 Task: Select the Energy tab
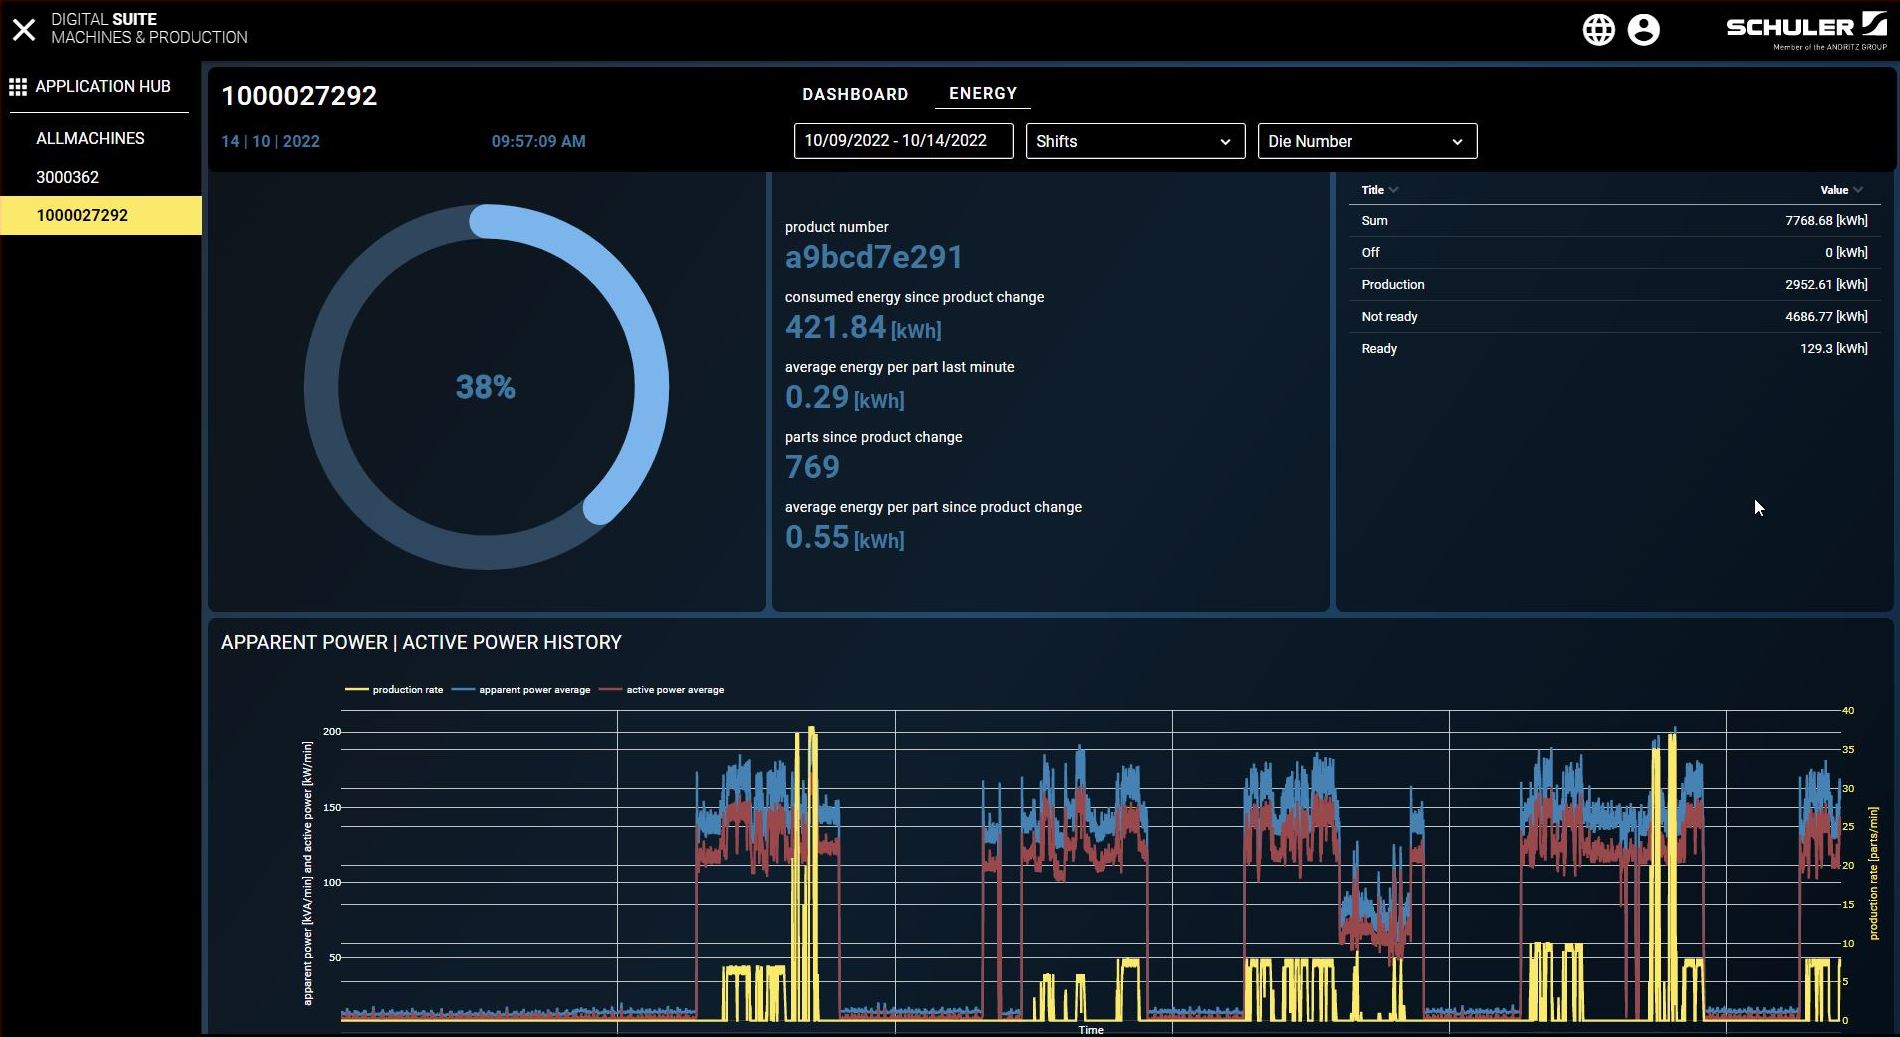point(982,93)
